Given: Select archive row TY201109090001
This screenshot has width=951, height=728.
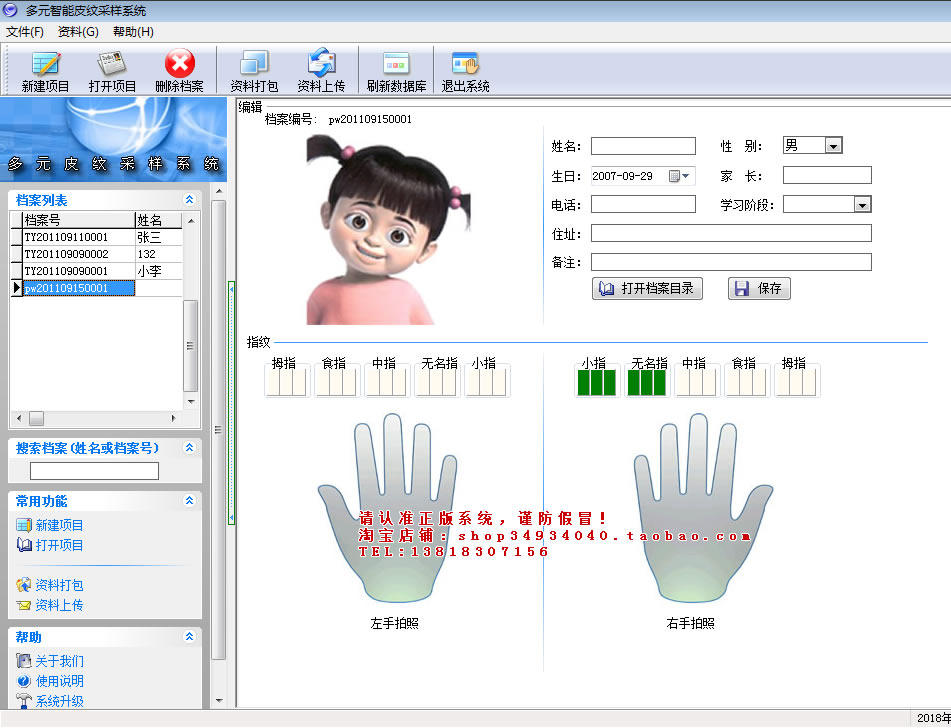Looking at the screenshot, I should pyautogui.click(x=96, y=271).
